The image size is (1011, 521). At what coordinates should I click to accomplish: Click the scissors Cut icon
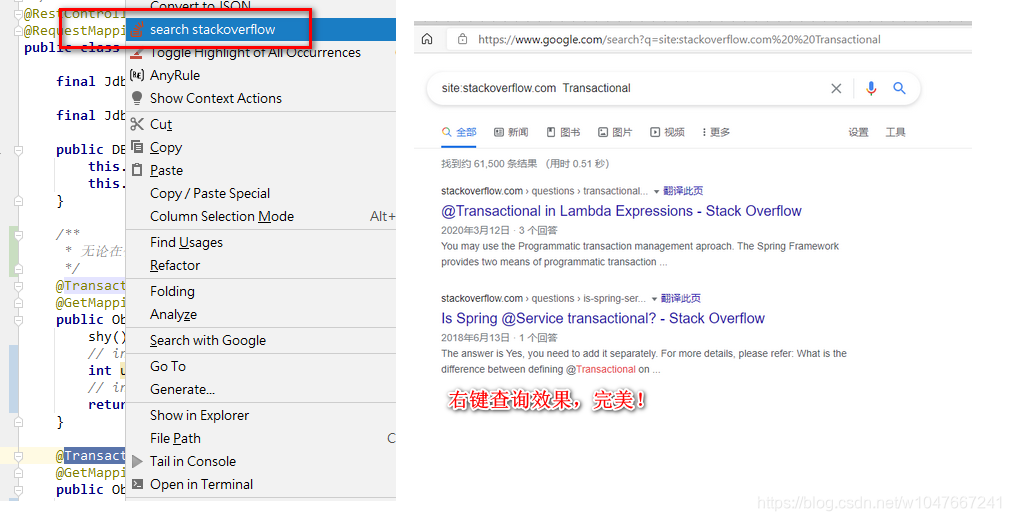coord(137,124)
